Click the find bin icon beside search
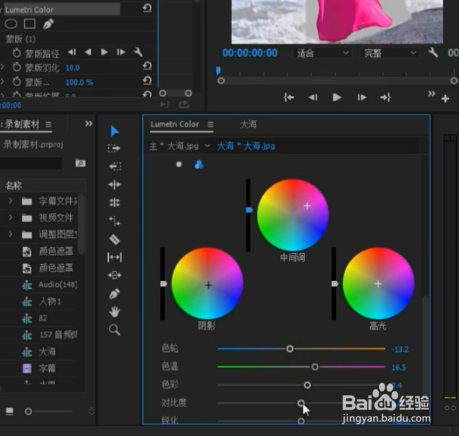The height and width of the screenshot is (436, 459). (x=80, y=163)
